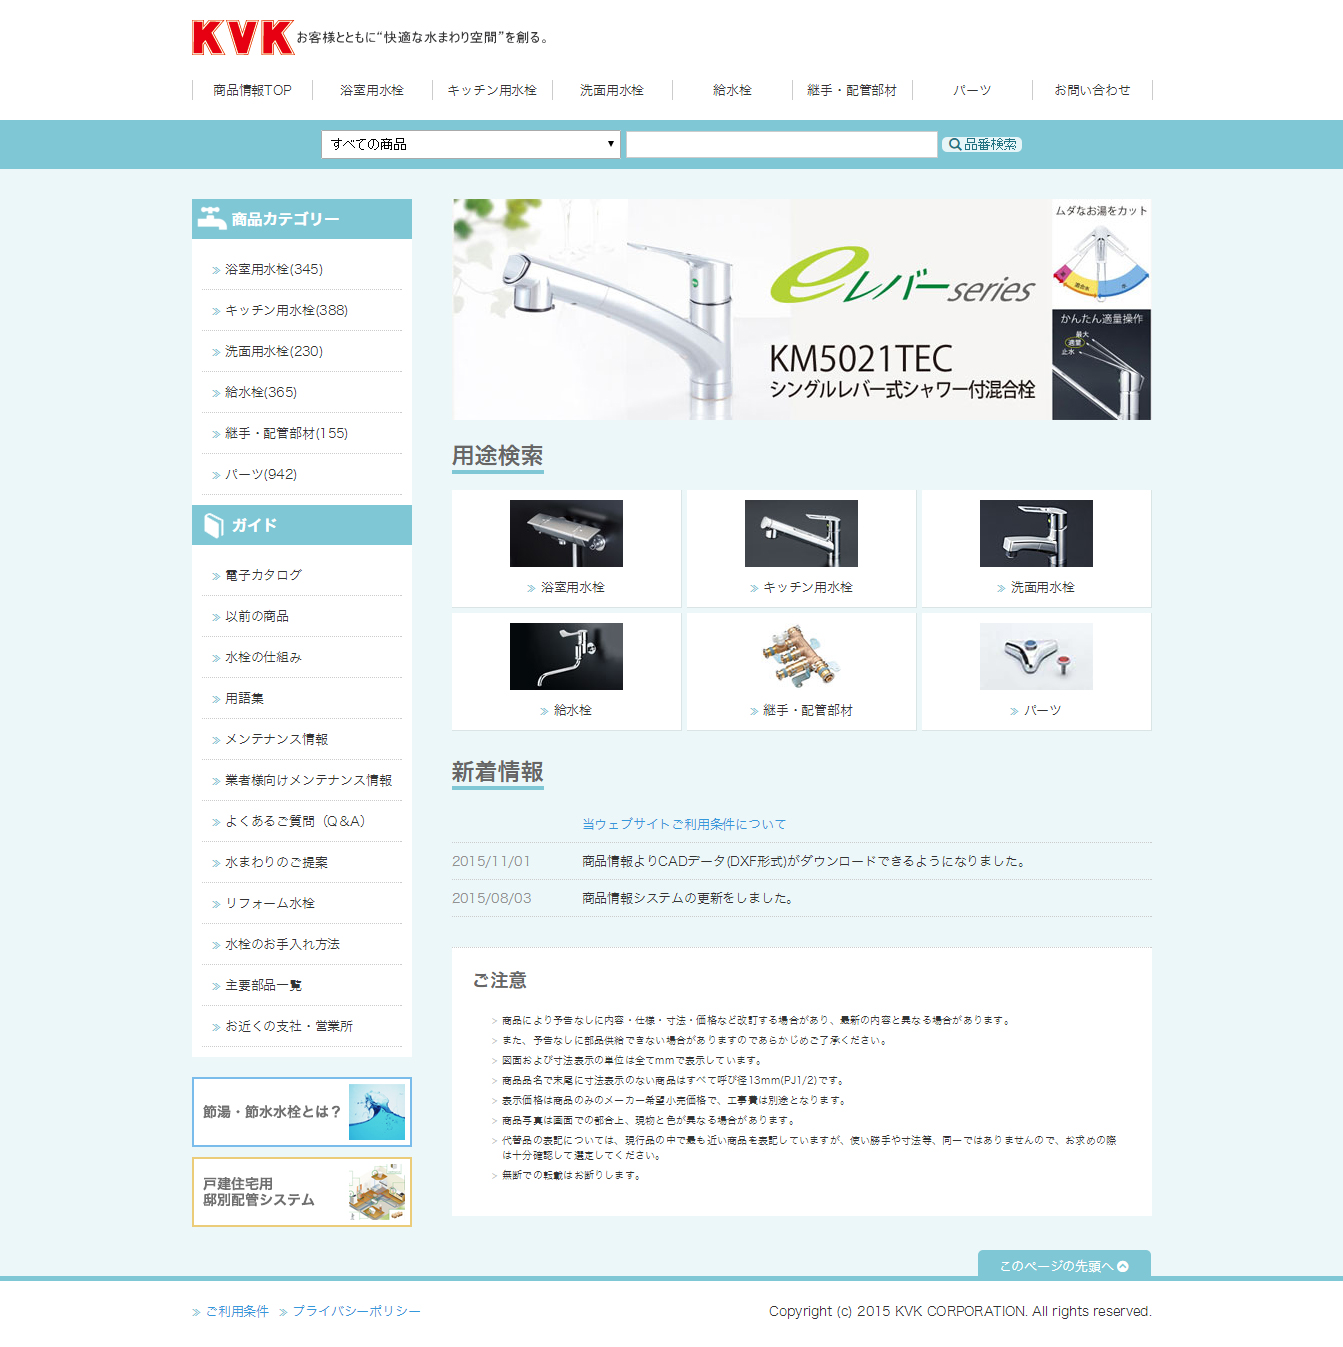Open the リフォーム水栓 guide link
Viewport: 1343px width, 1347px height.
pos(269,903)
